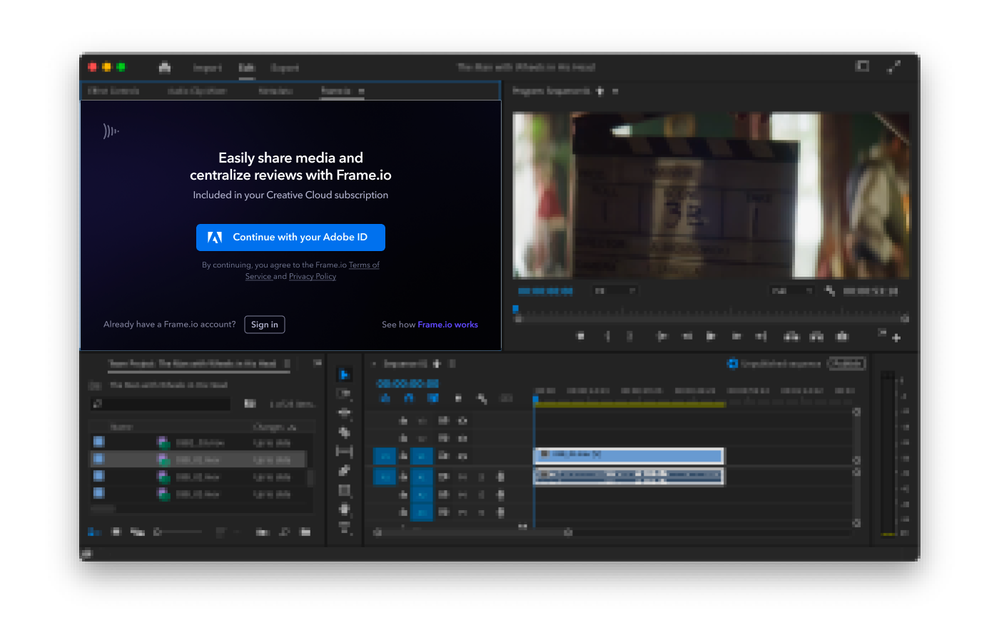999x642 pixels.
Task: Toggle Snap in Timeline
Action: 408,399
